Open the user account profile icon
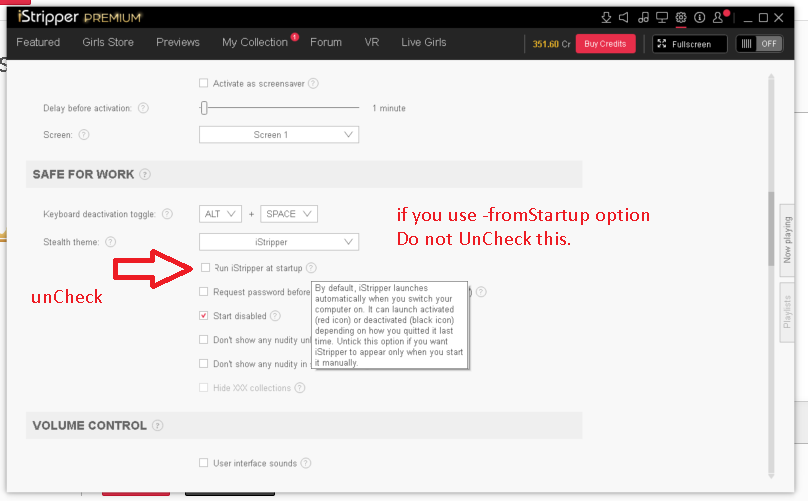Image resolution: width=808 pixels, height=501 pixels. [x=718, y=18]
